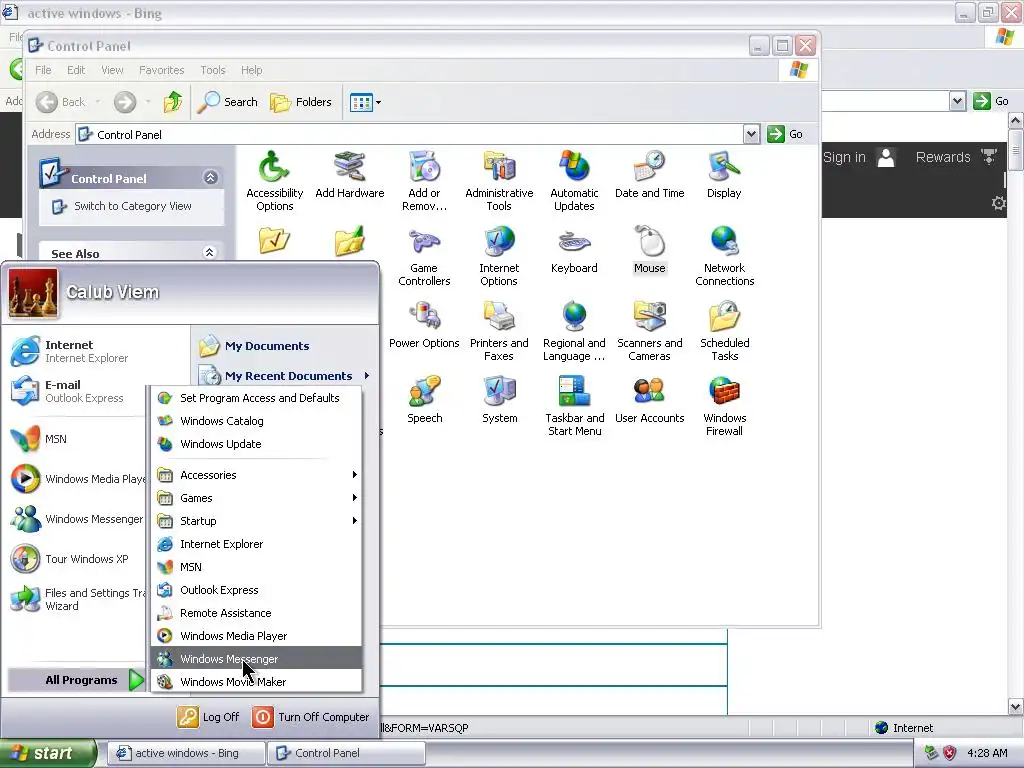
Task: Collapse the See Also sidebar section
Action: (x=210, y=252)
